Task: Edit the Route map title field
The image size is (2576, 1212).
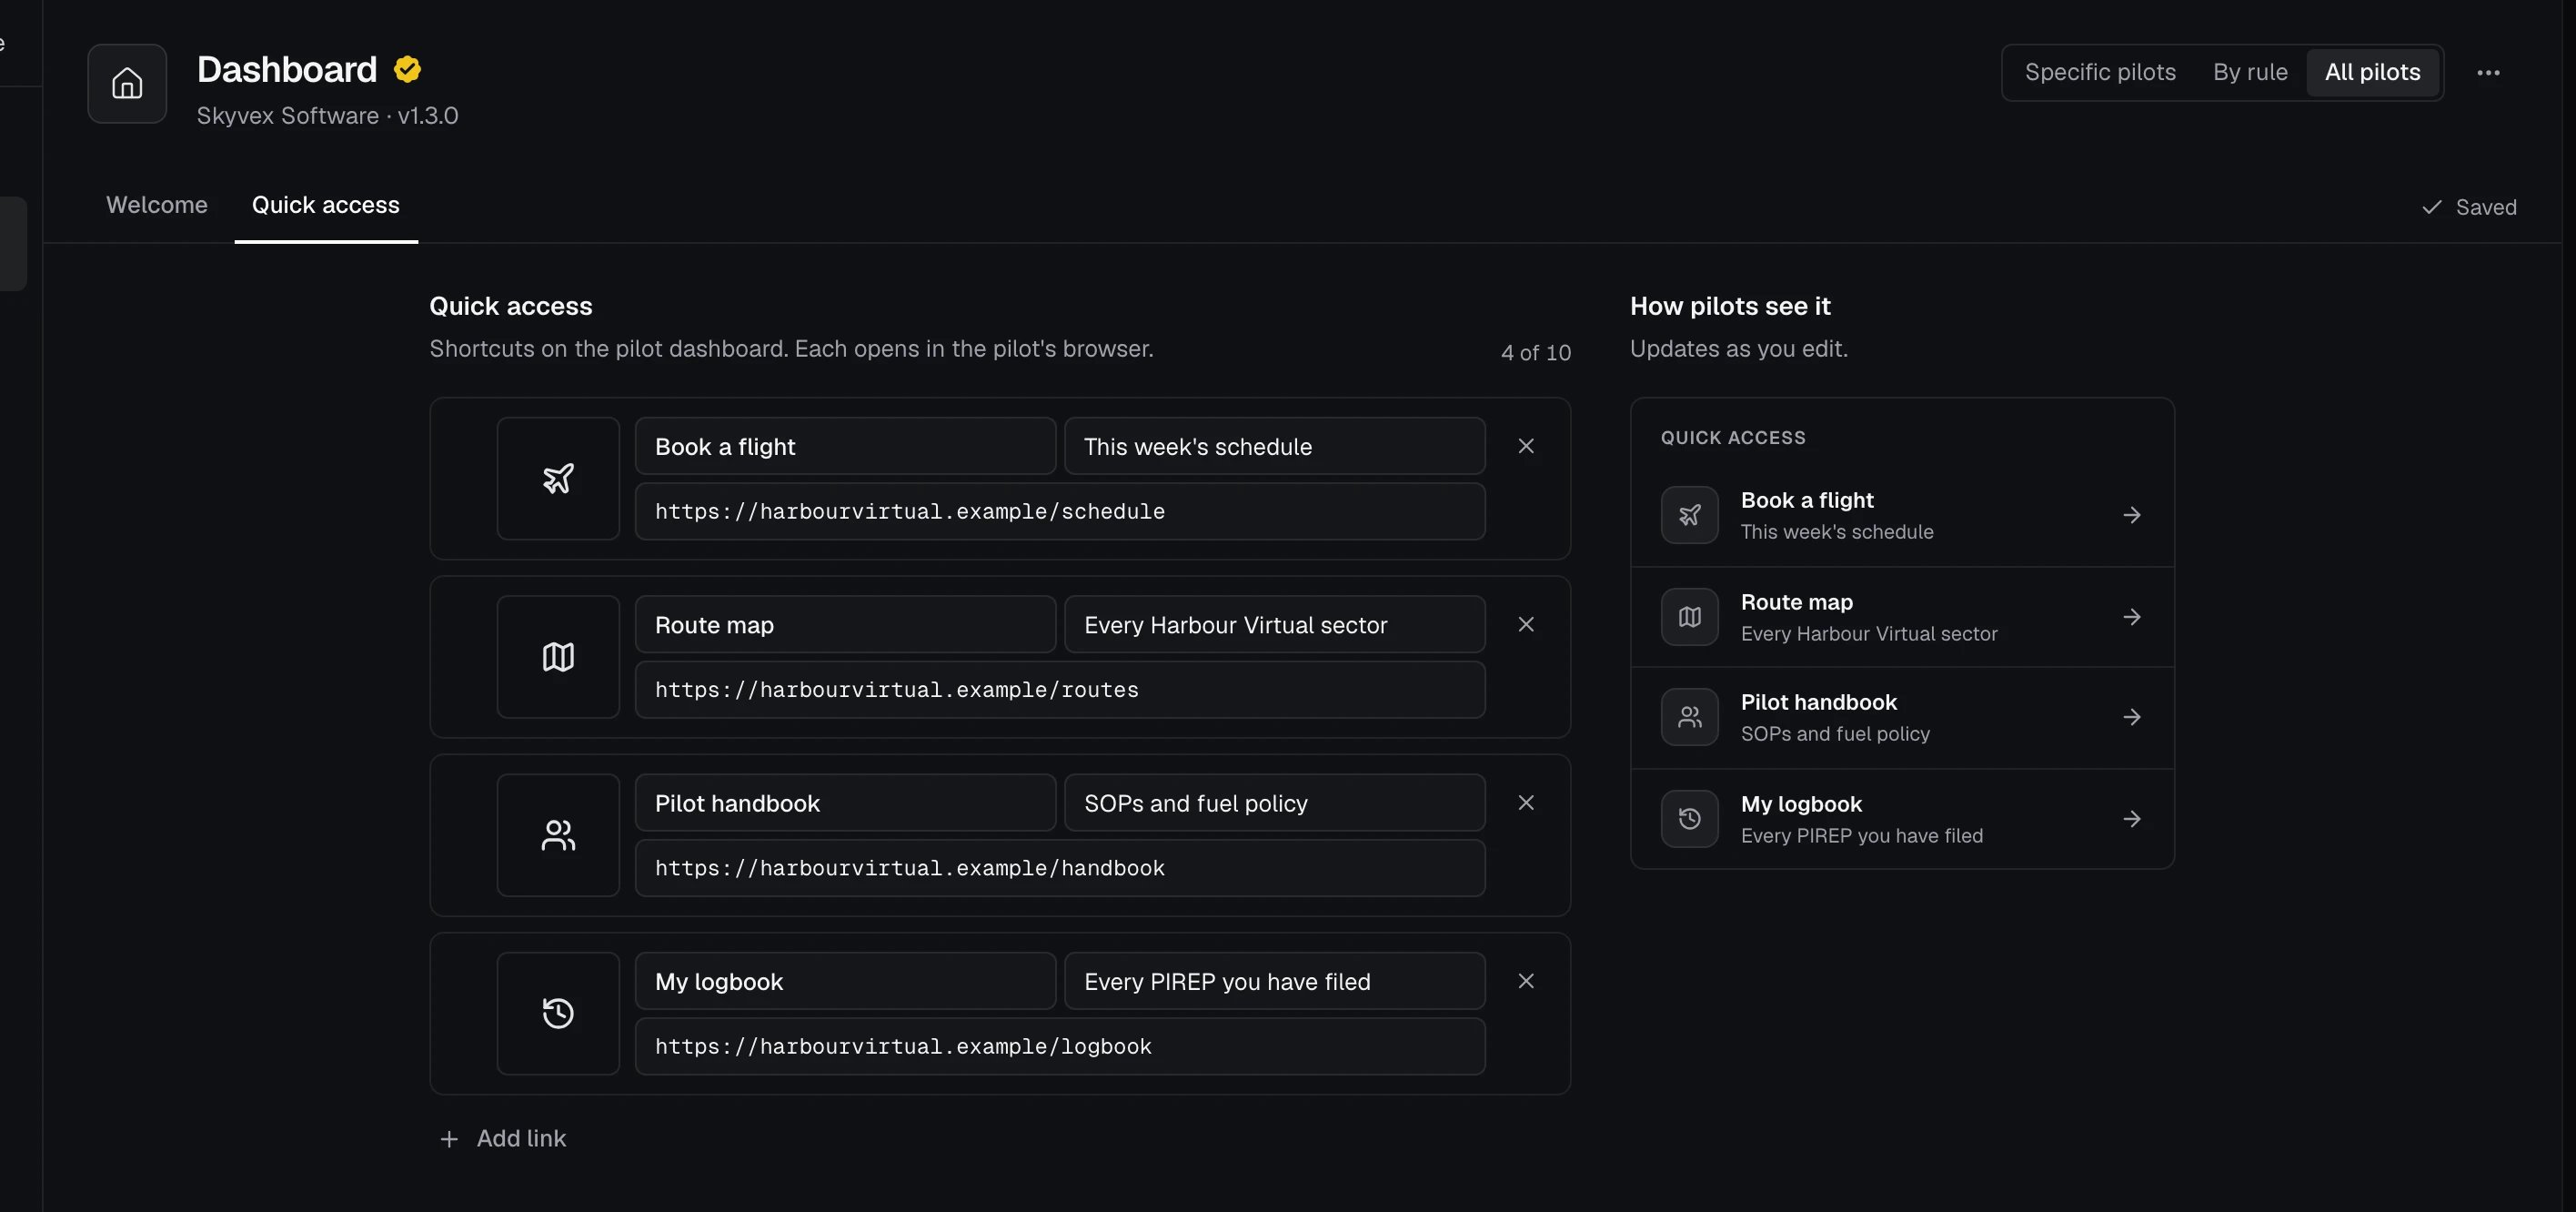Action: click(845, 625)
